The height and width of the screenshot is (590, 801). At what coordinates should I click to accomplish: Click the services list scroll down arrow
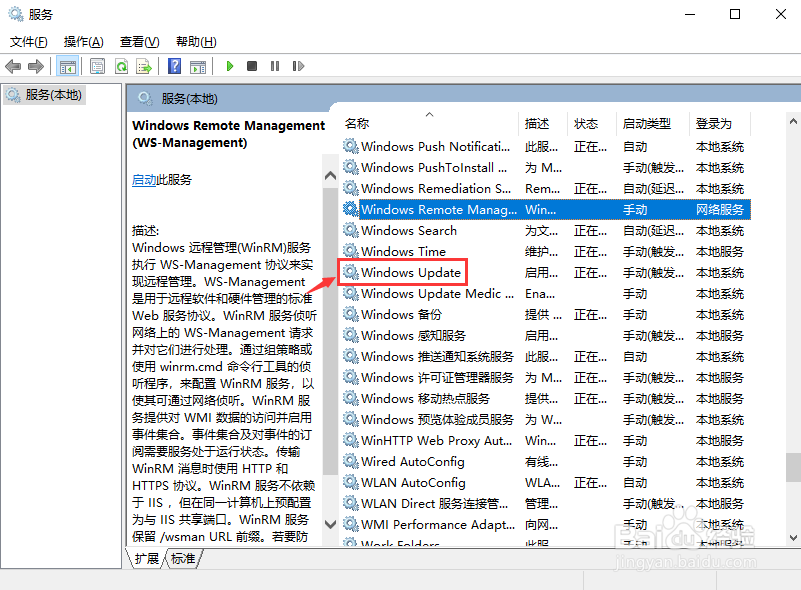tap(793, 537)
